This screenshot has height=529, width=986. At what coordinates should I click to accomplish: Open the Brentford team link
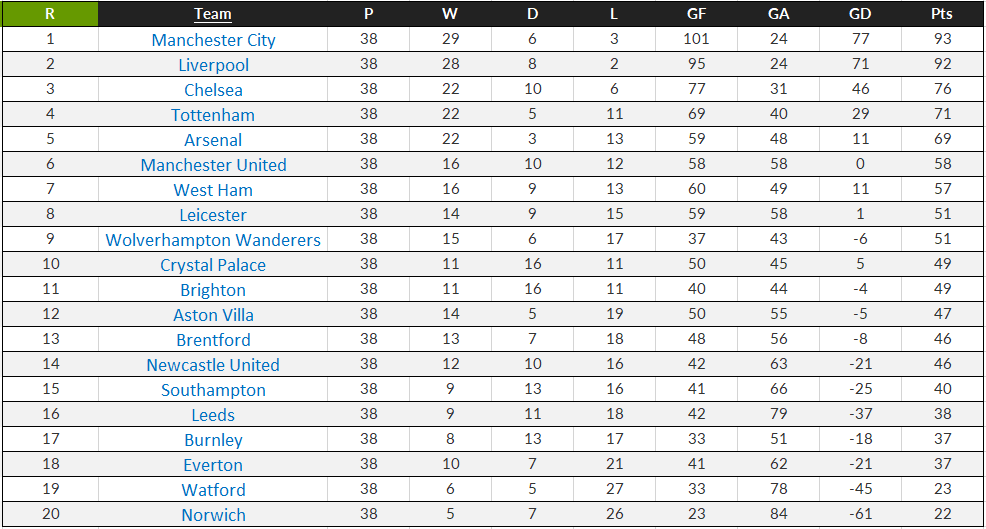(213, 340)
